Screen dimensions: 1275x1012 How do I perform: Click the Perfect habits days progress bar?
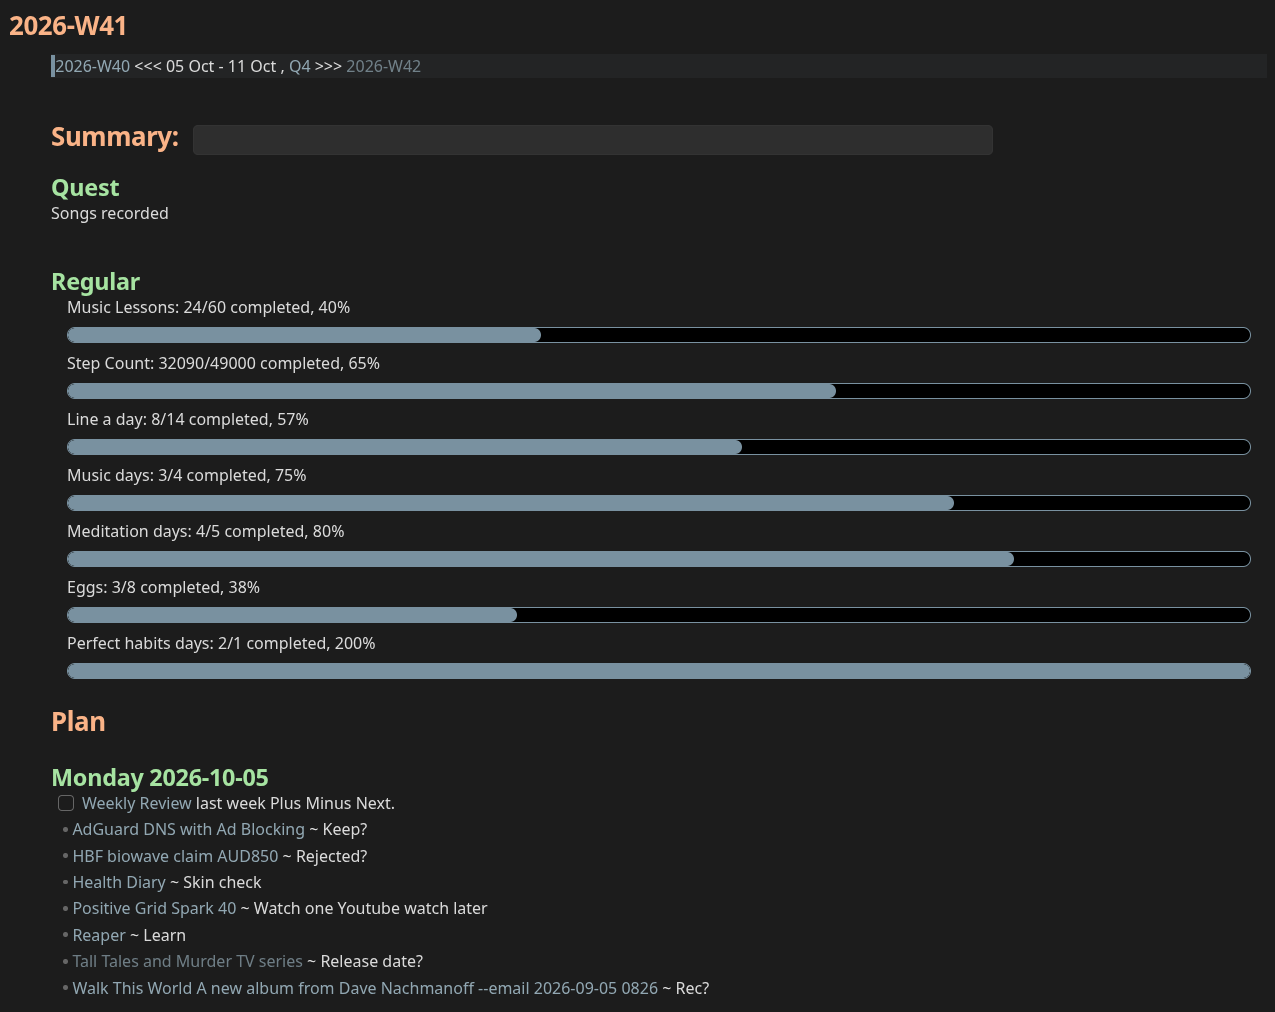click(x=659, y=671)
